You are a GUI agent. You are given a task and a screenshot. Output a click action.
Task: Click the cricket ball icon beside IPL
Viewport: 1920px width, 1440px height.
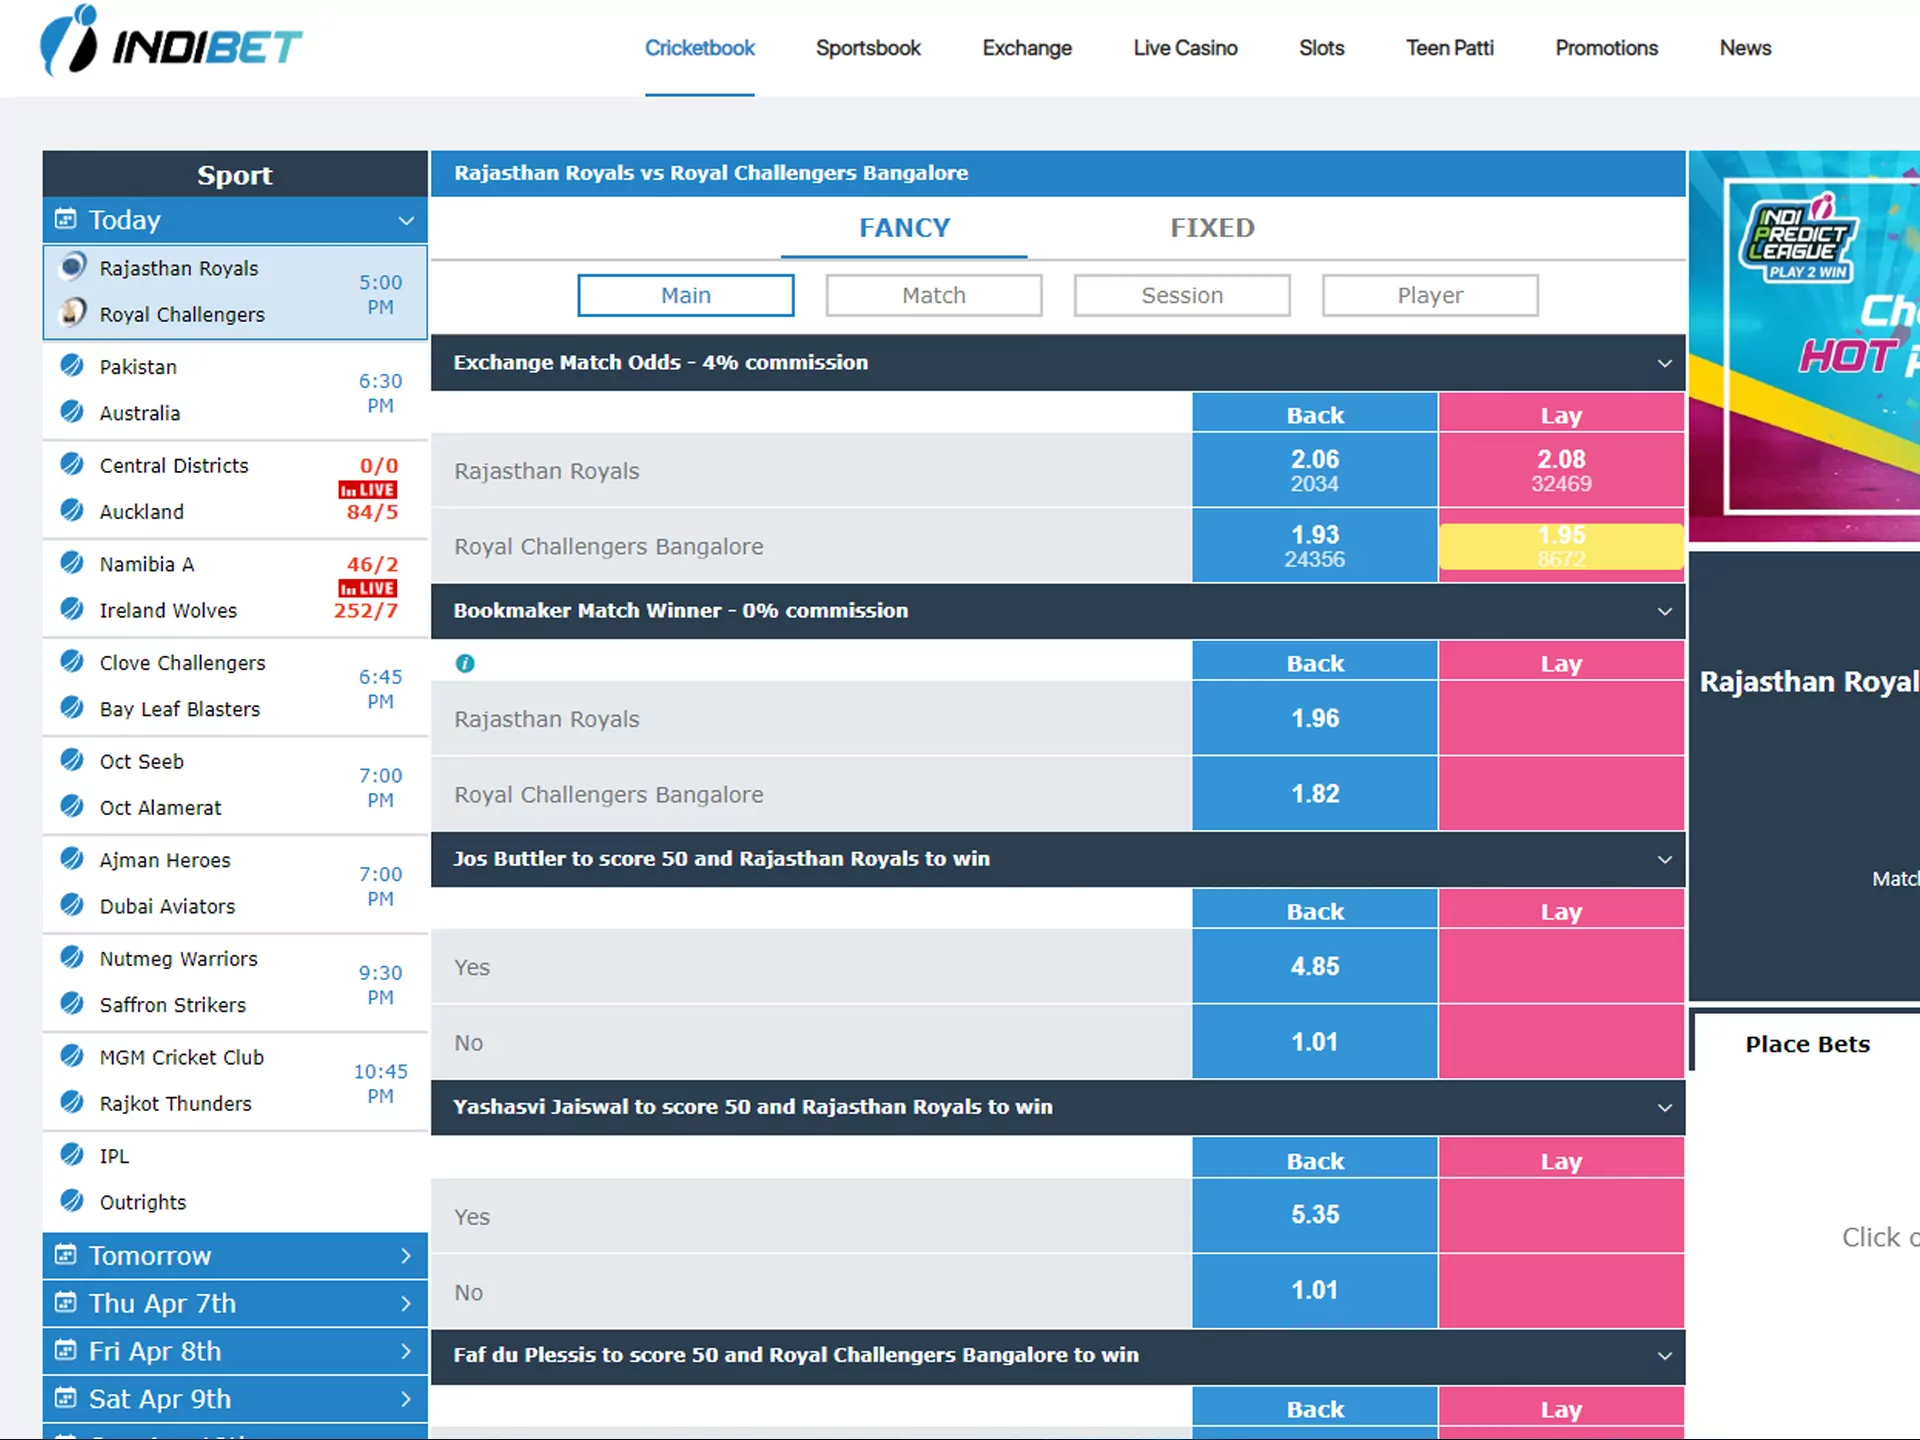(x=72, y=1155)
